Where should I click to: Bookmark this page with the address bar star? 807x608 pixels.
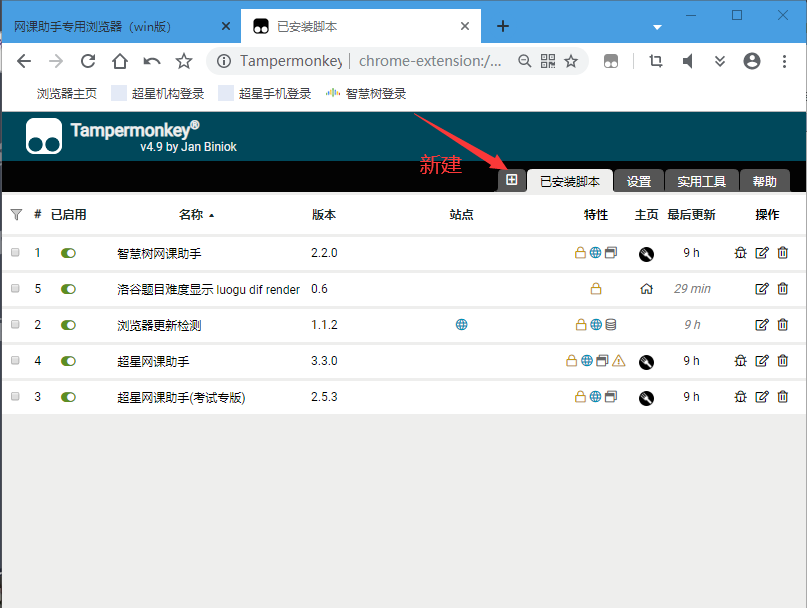(571, 61)
